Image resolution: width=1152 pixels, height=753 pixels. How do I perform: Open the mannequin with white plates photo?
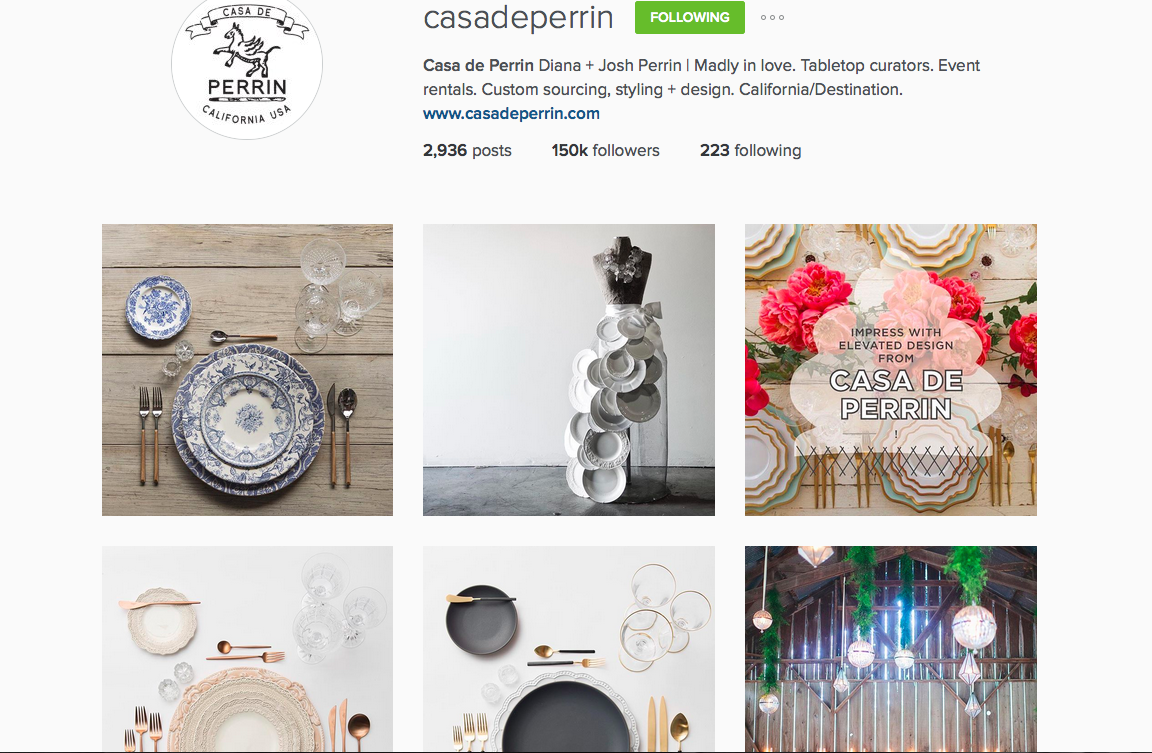(x=569, y=370)
